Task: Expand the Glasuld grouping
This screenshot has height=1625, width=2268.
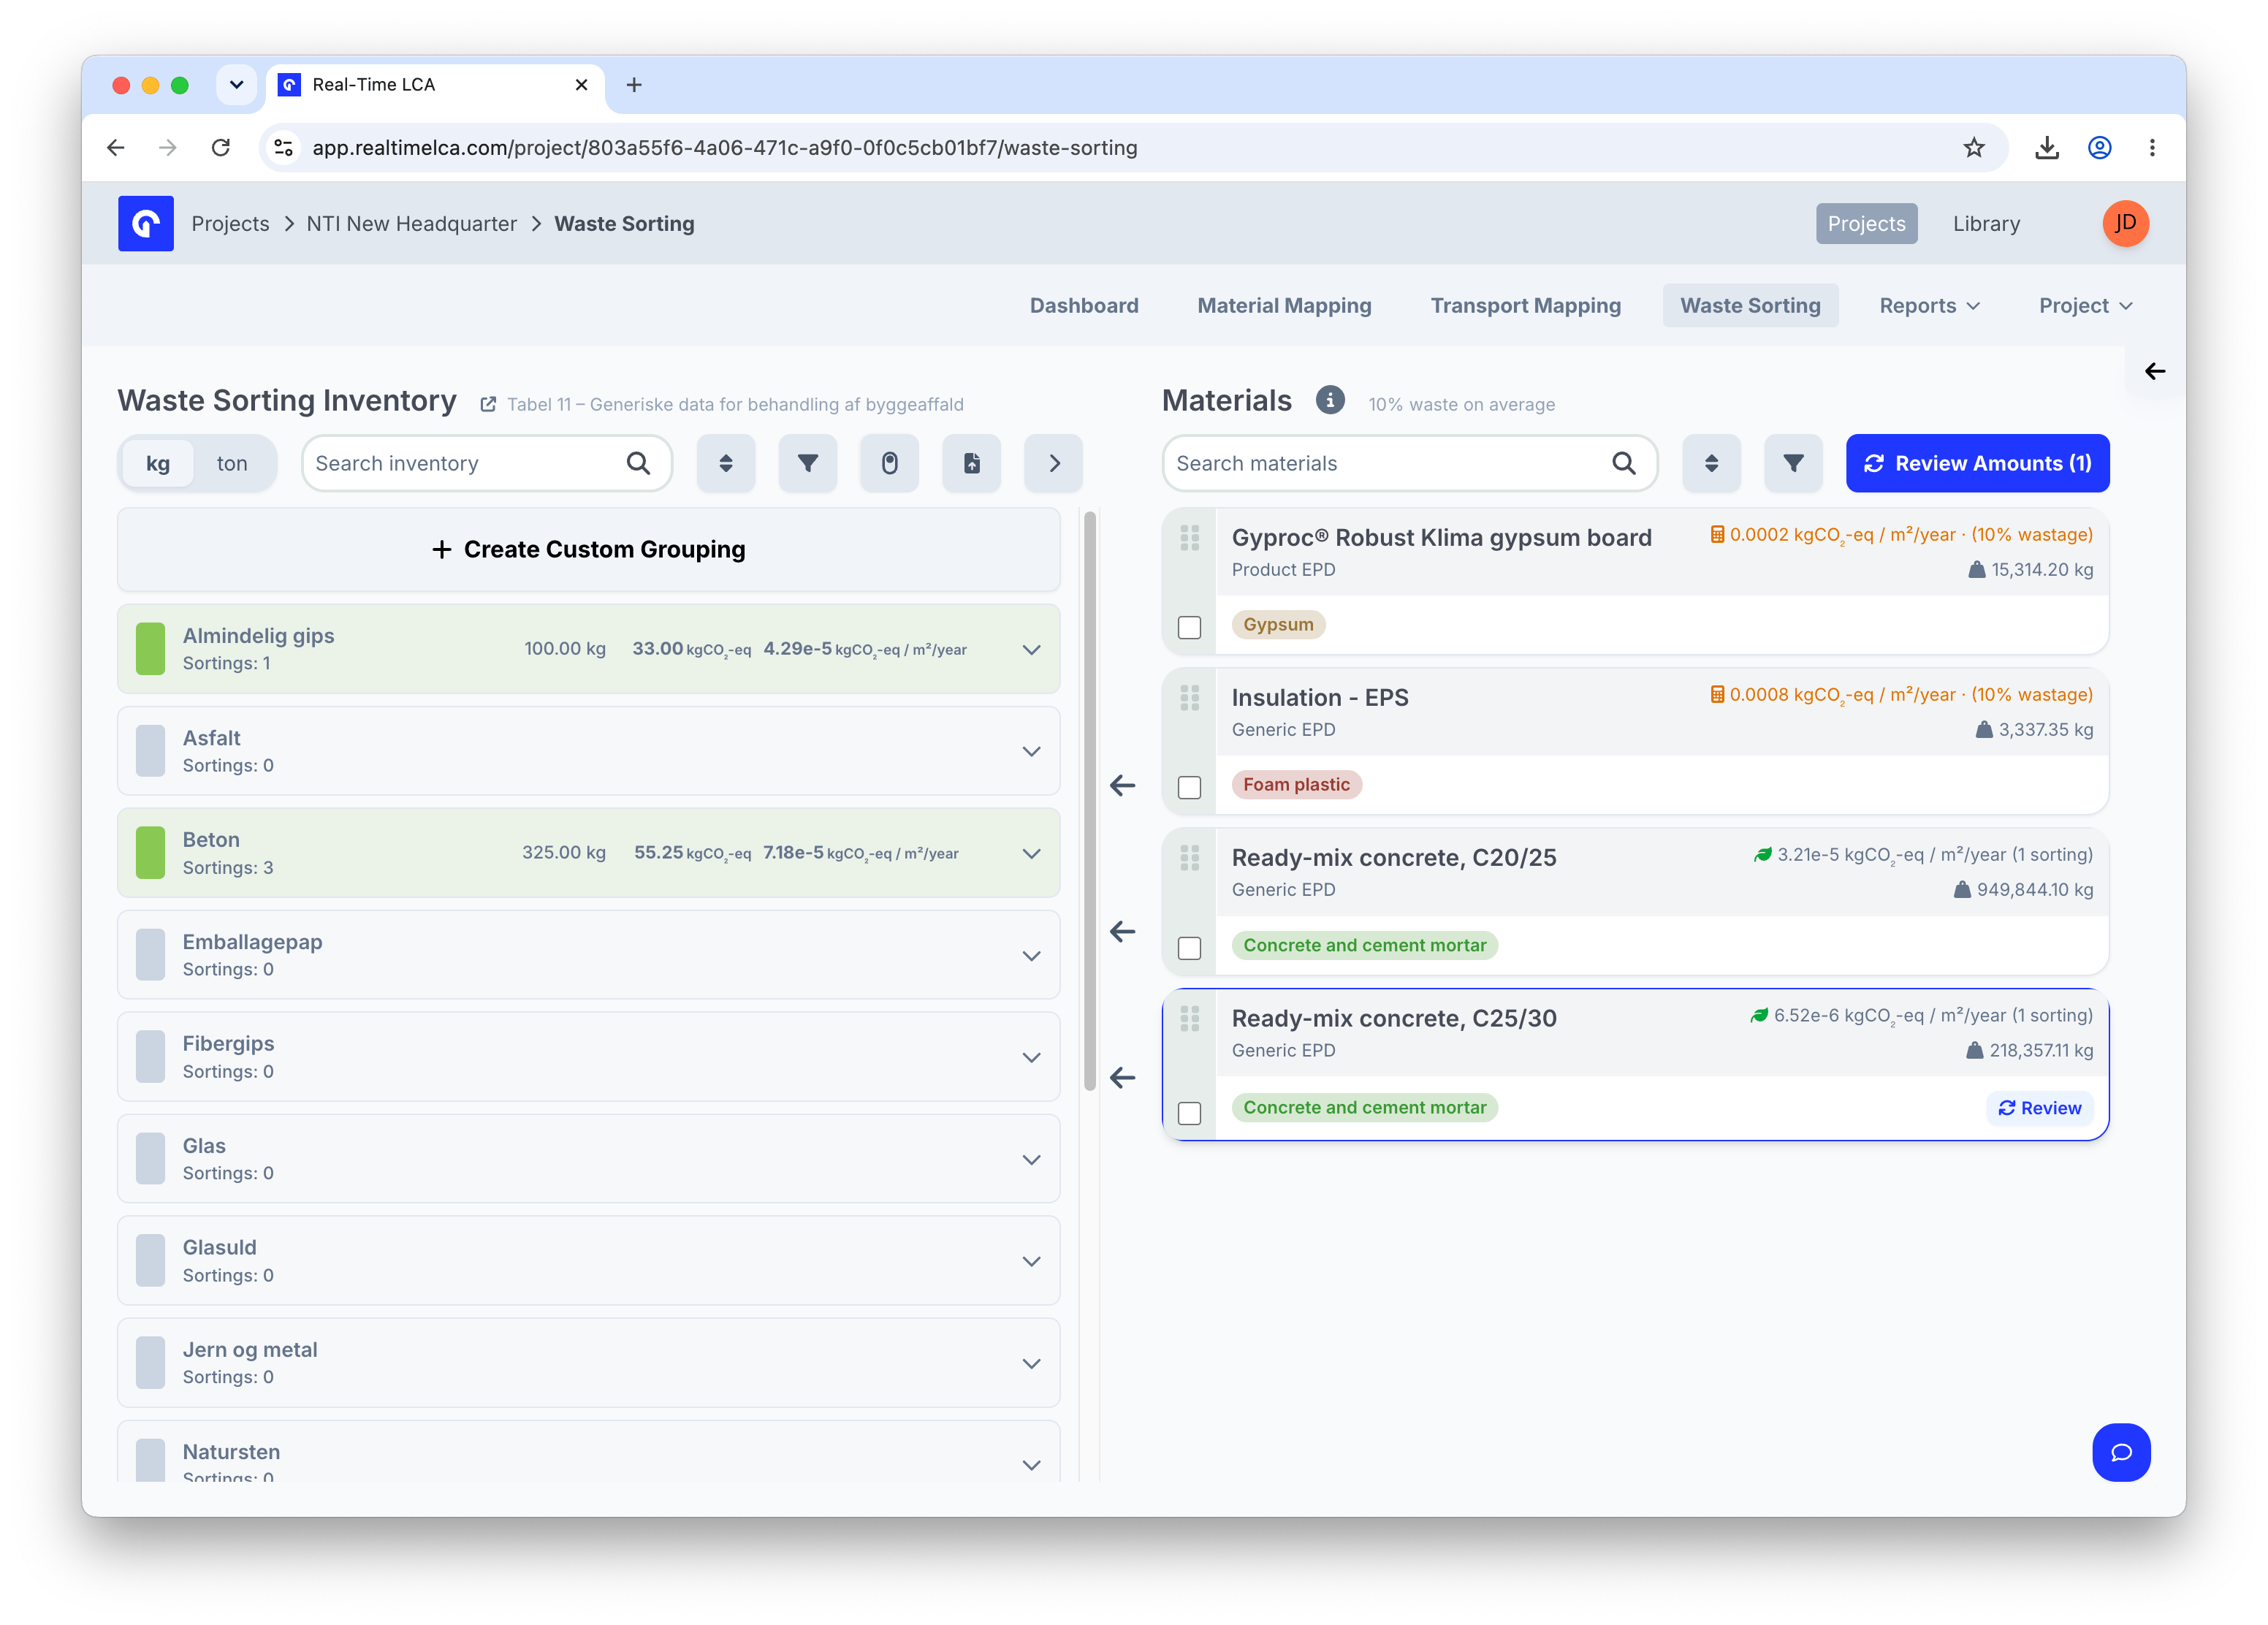Action: pos(1031,1261)
